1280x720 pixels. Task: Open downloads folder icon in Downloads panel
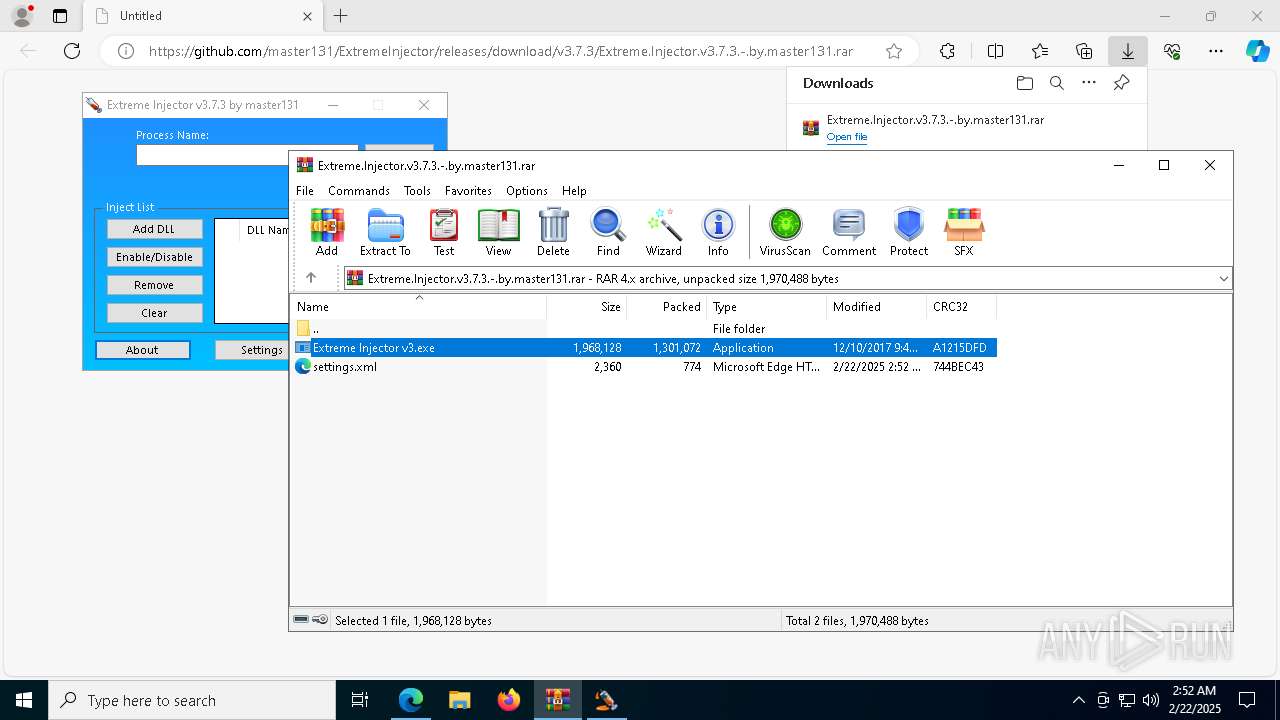pyautogui.click(x=1024, y=83)
